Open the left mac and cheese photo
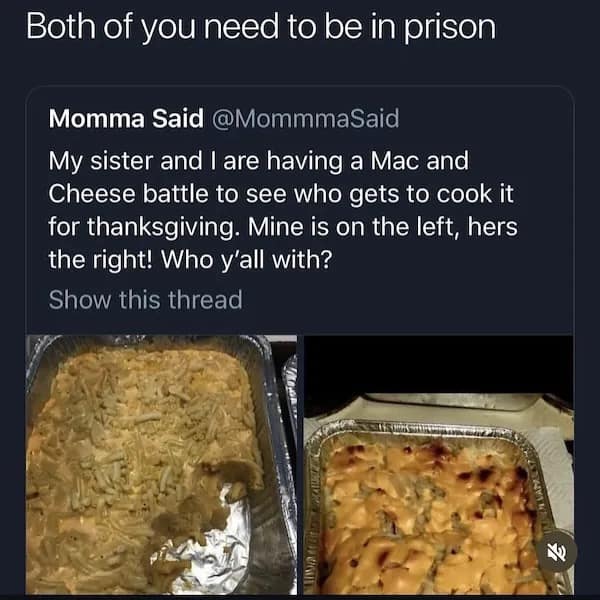The height and width of the screenshot is (600, 600). pyautogui.click(x=161, y=465)
